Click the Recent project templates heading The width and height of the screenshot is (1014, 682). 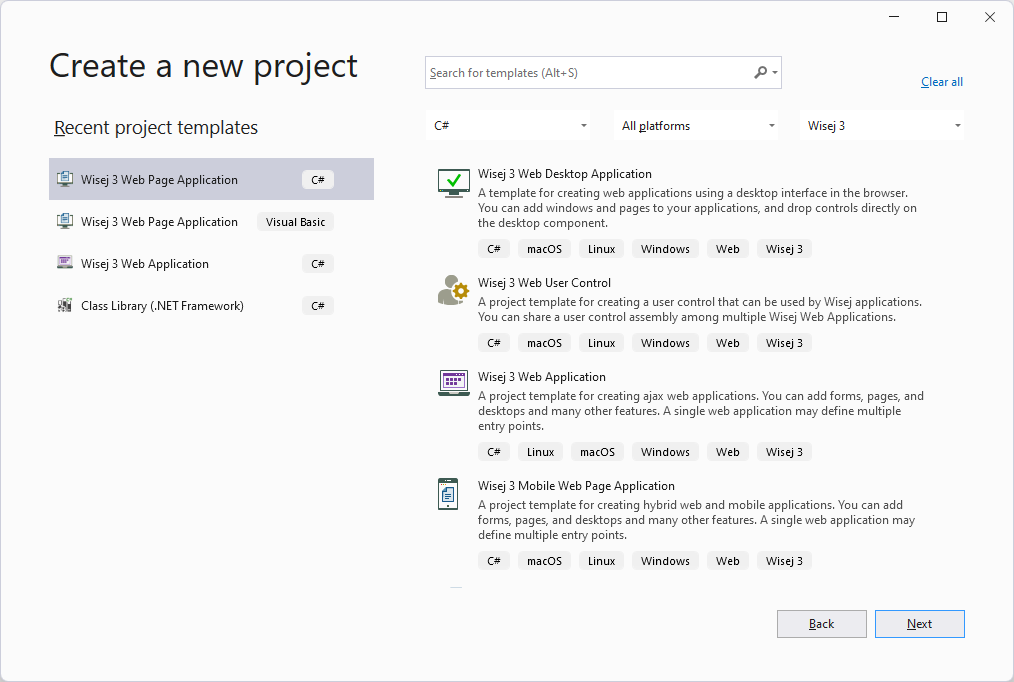[x=156, y=127]
